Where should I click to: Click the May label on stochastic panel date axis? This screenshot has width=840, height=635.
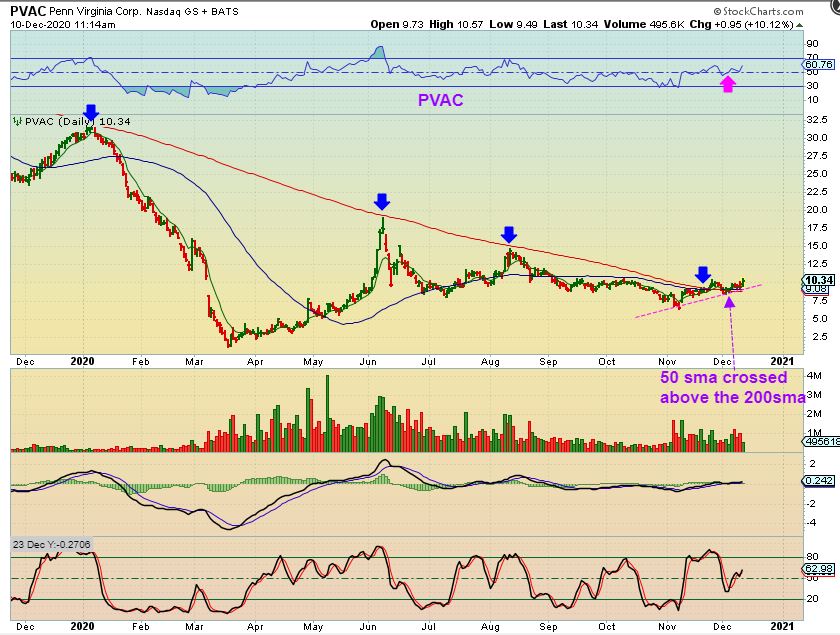(313, 626)
